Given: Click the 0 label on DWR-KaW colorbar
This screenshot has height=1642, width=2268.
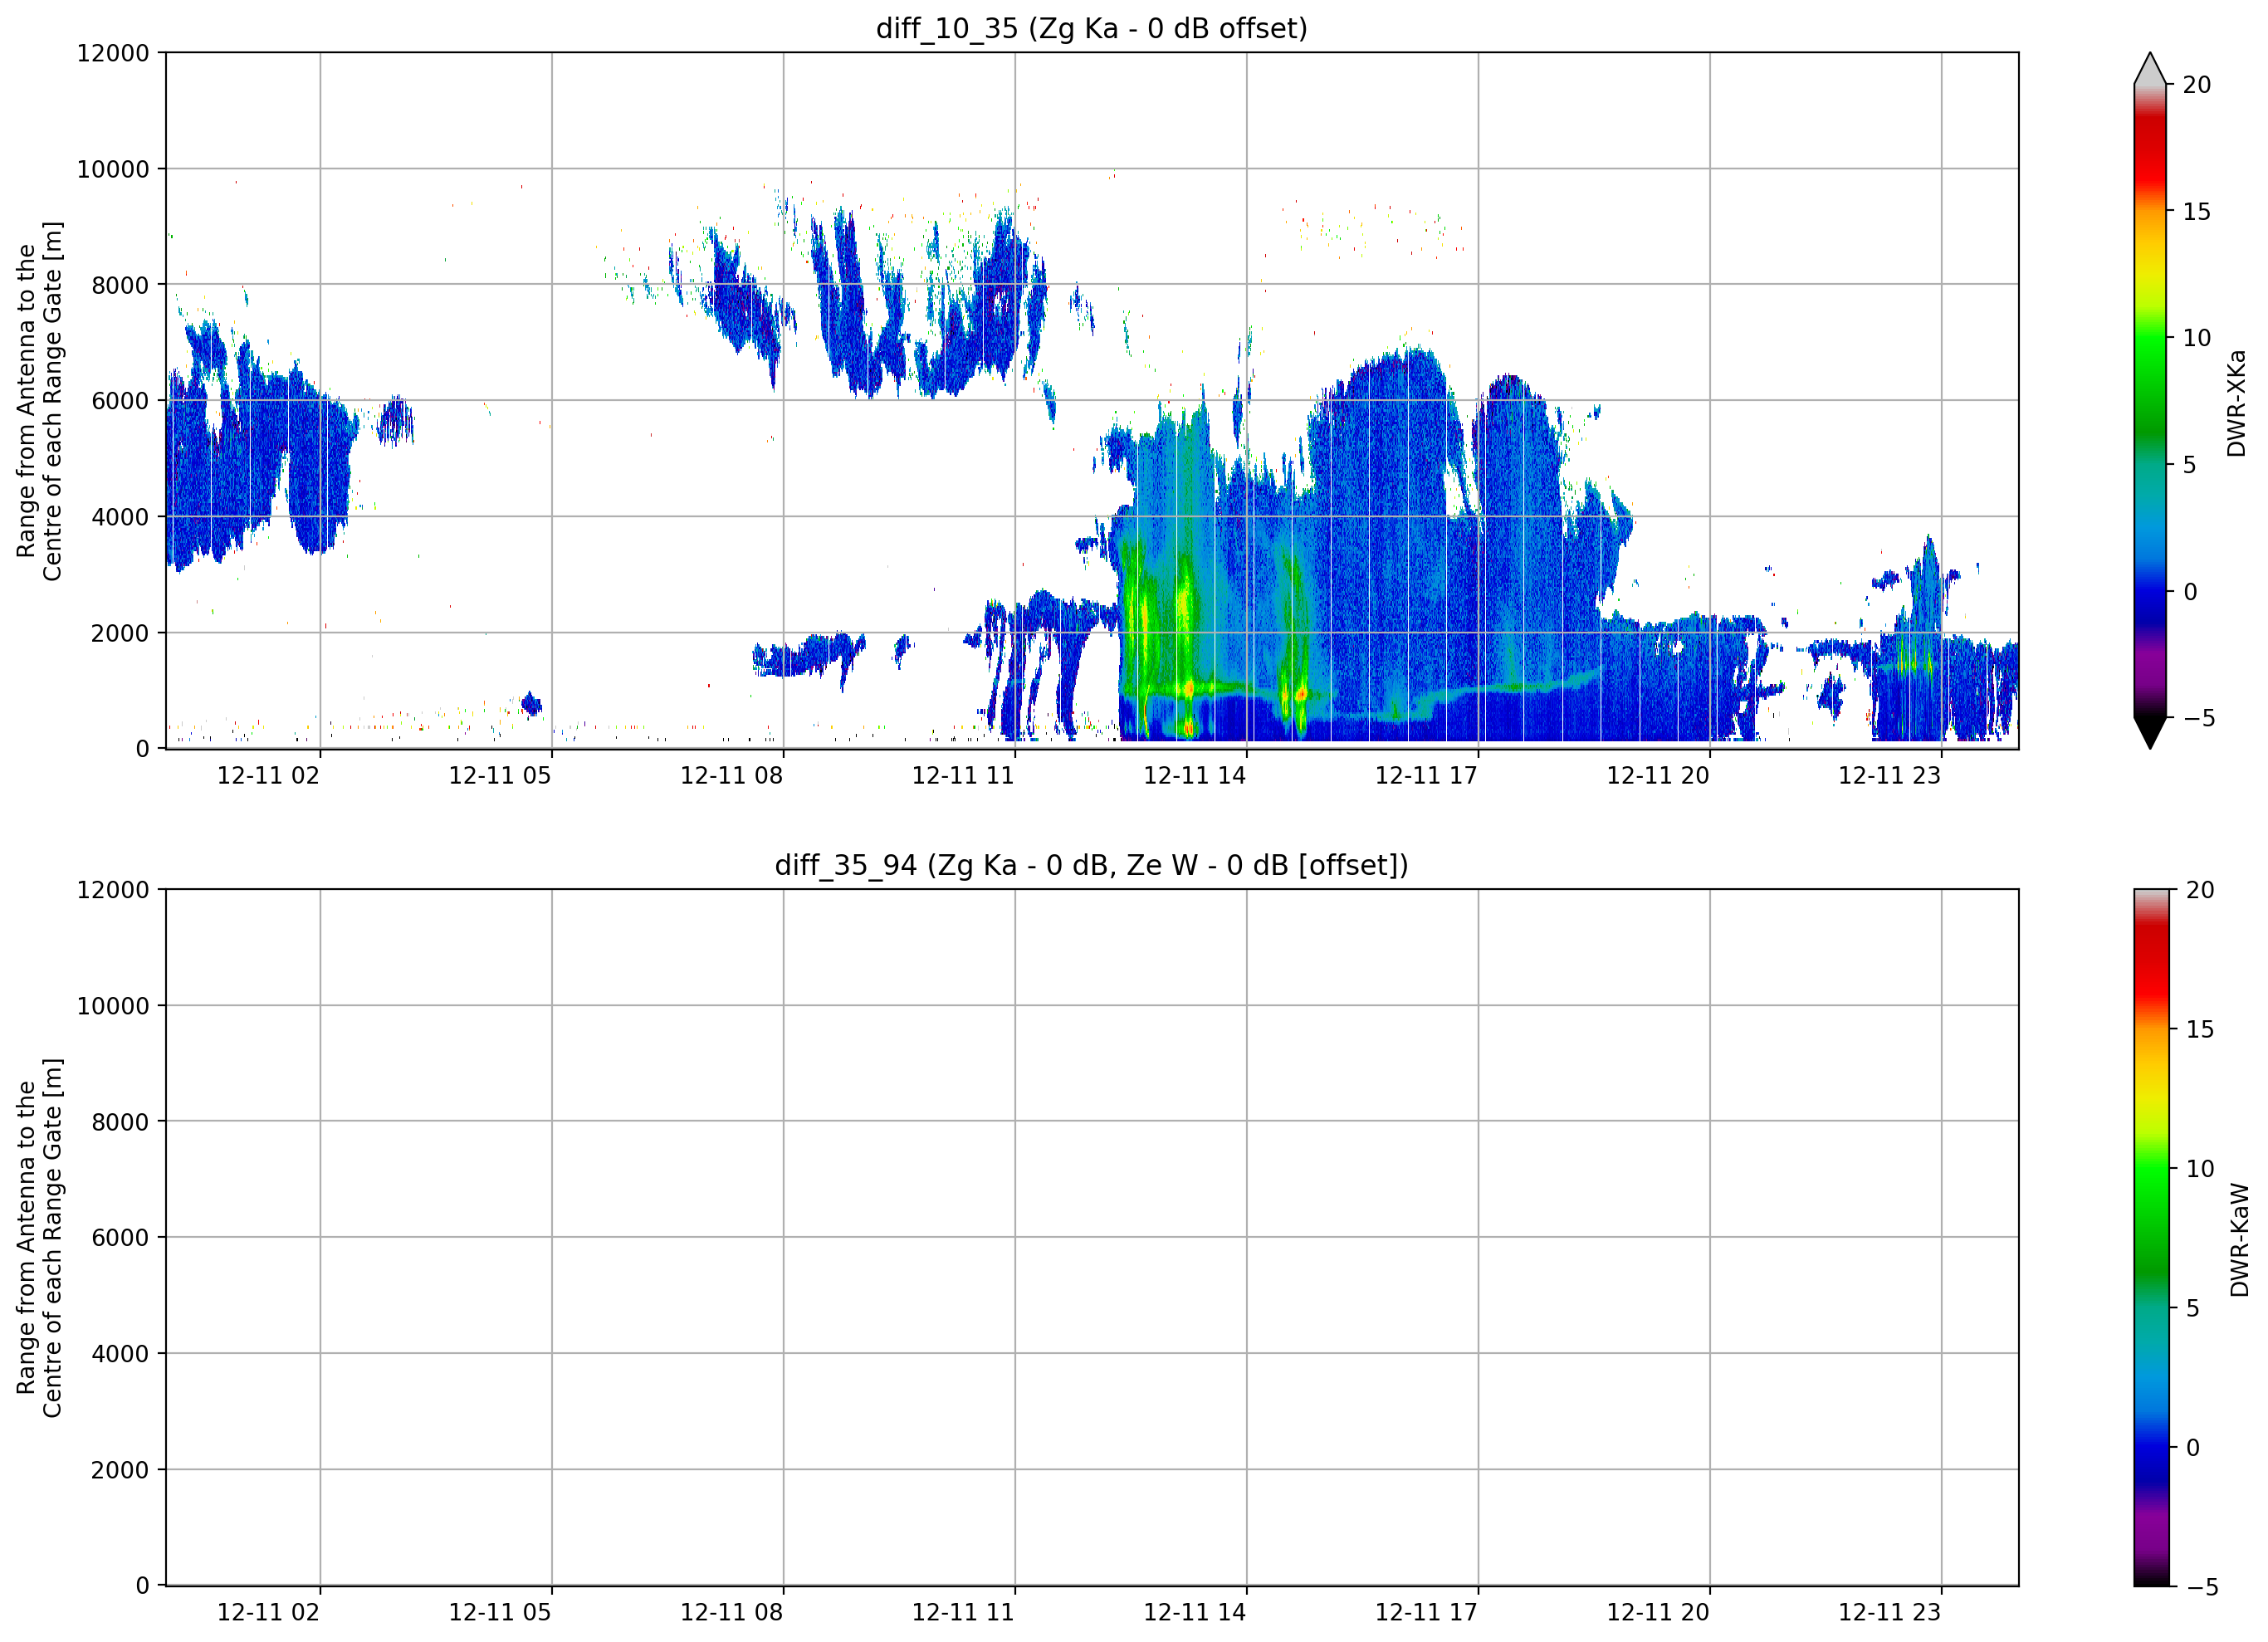Looking at the screenshot, I should [2193, 1447].
